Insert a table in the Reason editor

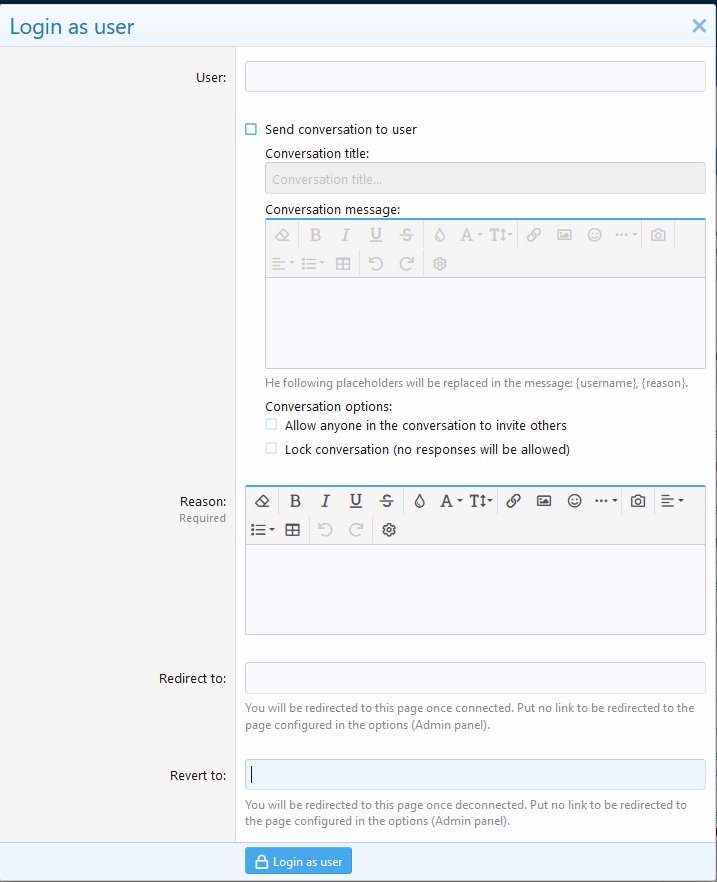[x=293, y=530]
